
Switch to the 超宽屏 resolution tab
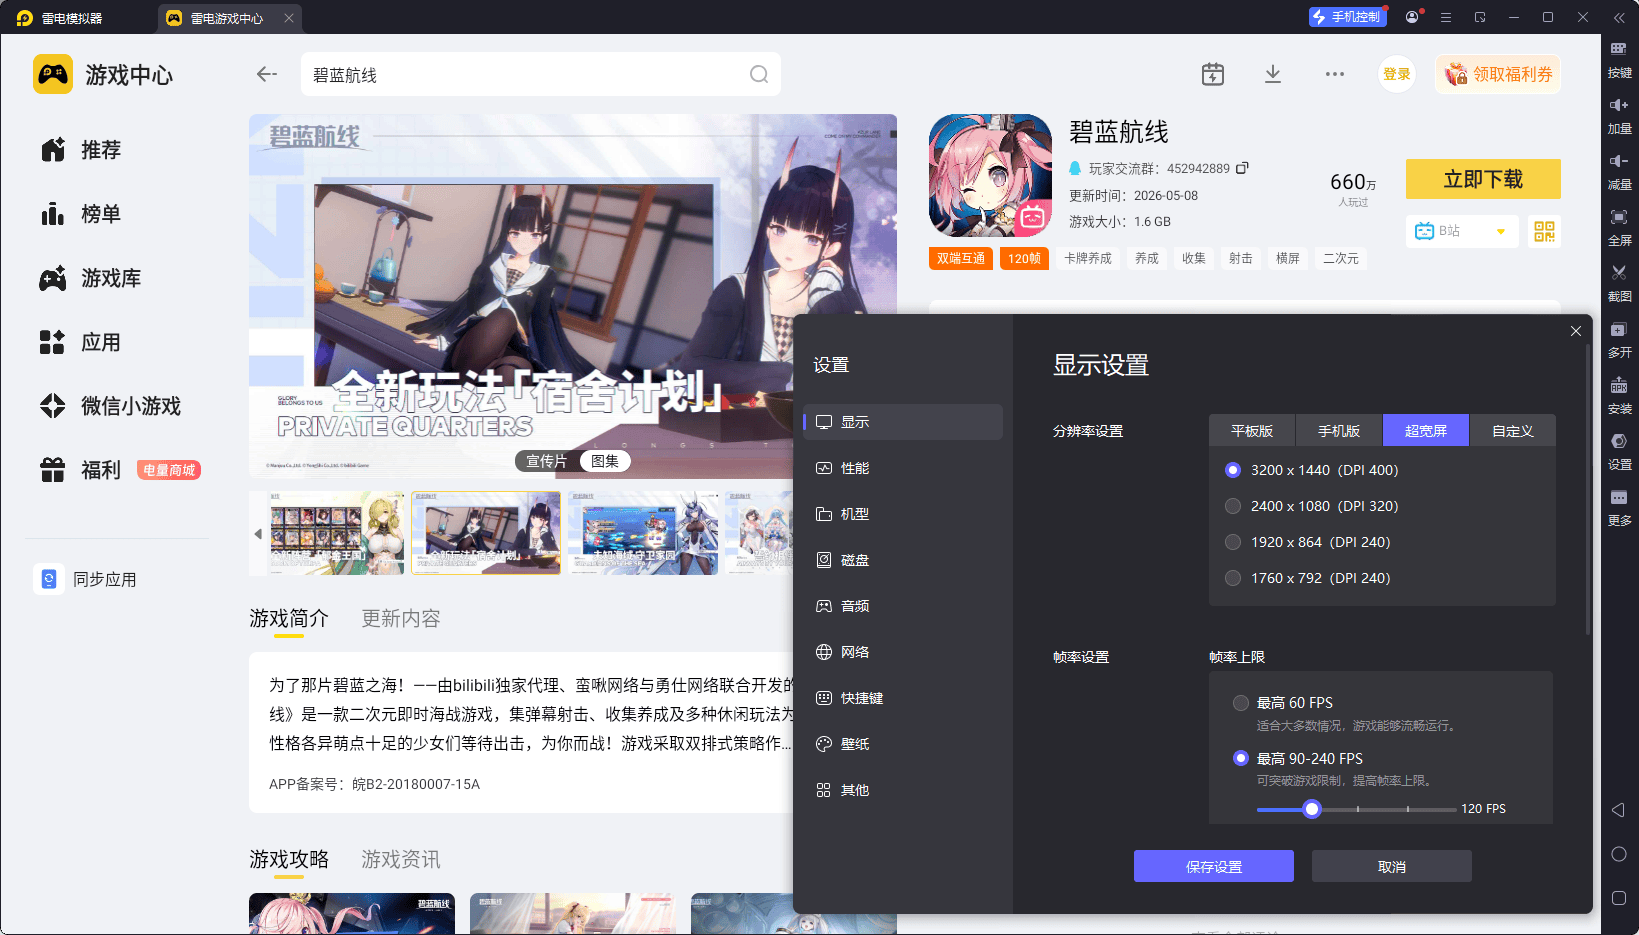[x=1426, y=431]
